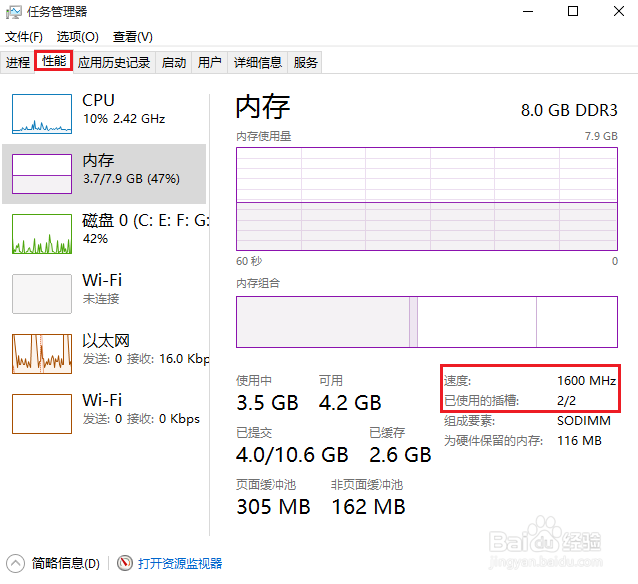Click the 已使用的插槽 2/2 value
This screenshot has width=638, height=584.
pyautogui.click(x=566, y=401)
